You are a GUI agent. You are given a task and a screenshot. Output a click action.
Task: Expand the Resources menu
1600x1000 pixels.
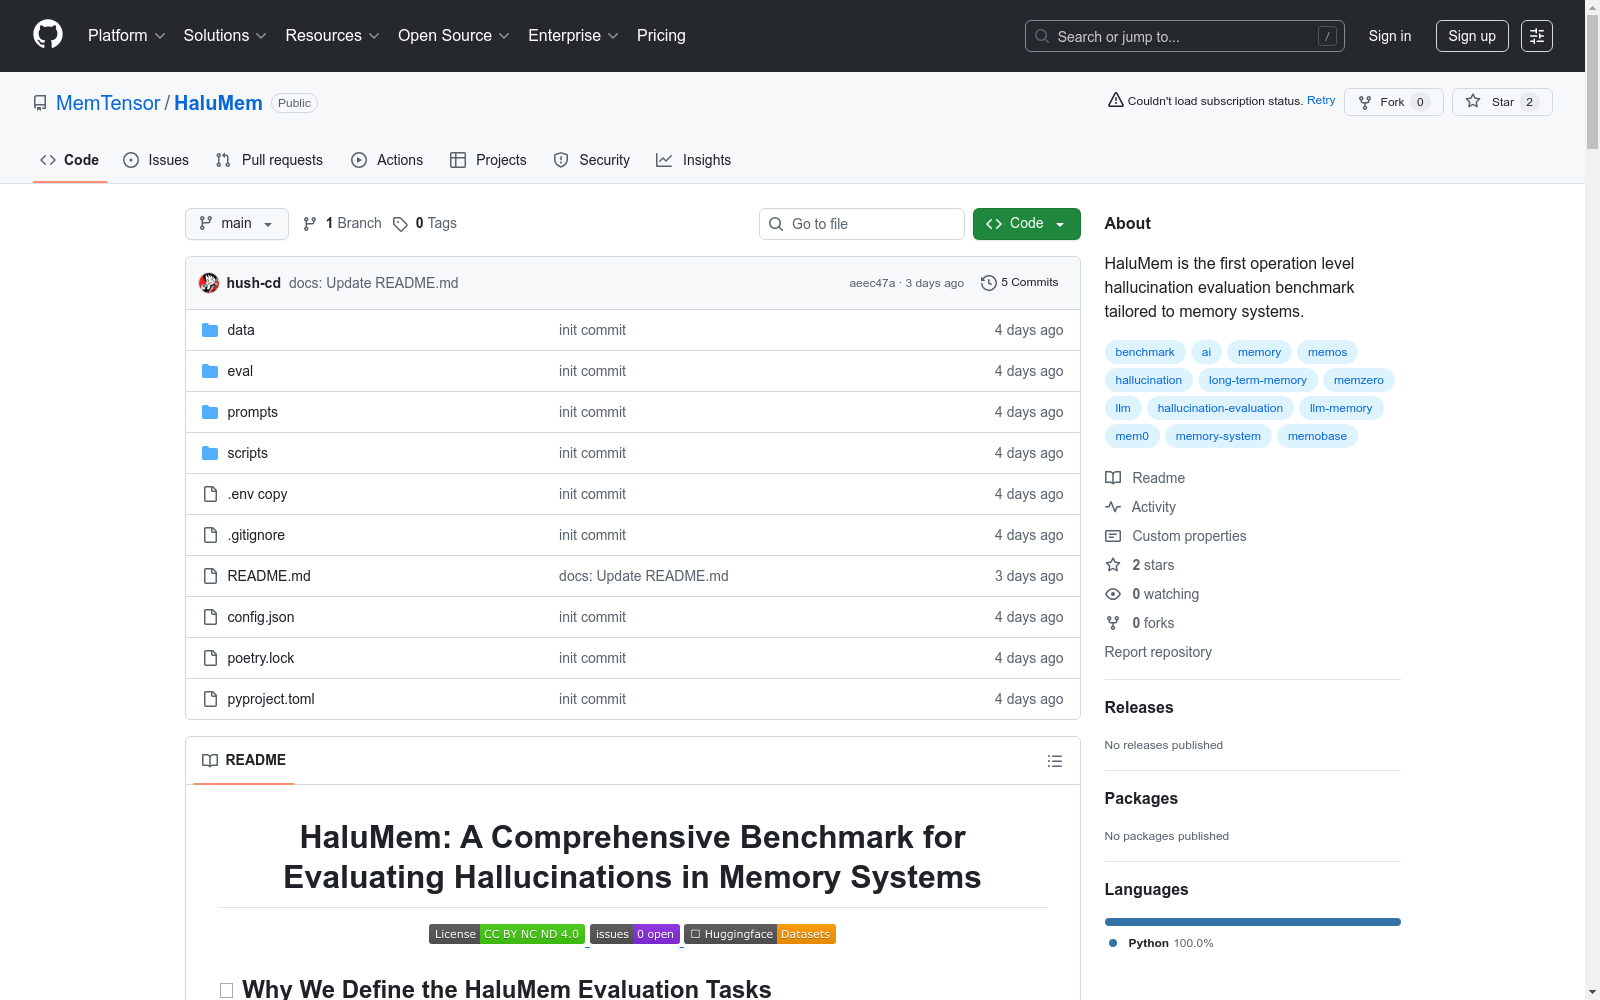(333, 36)
